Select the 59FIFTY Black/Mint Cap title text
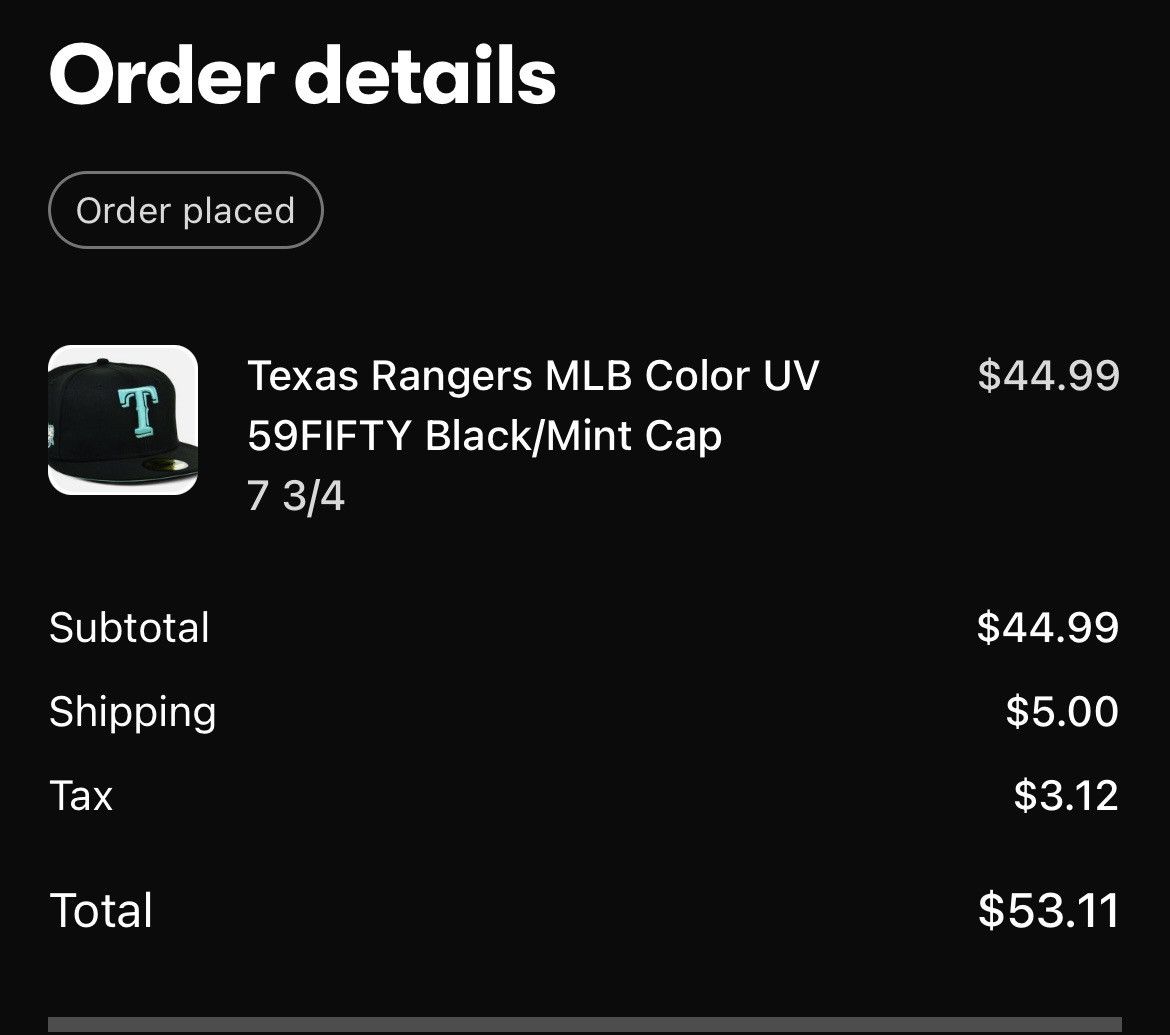This screenshot has width=1170, height=1035. click(x=486, y=434)
